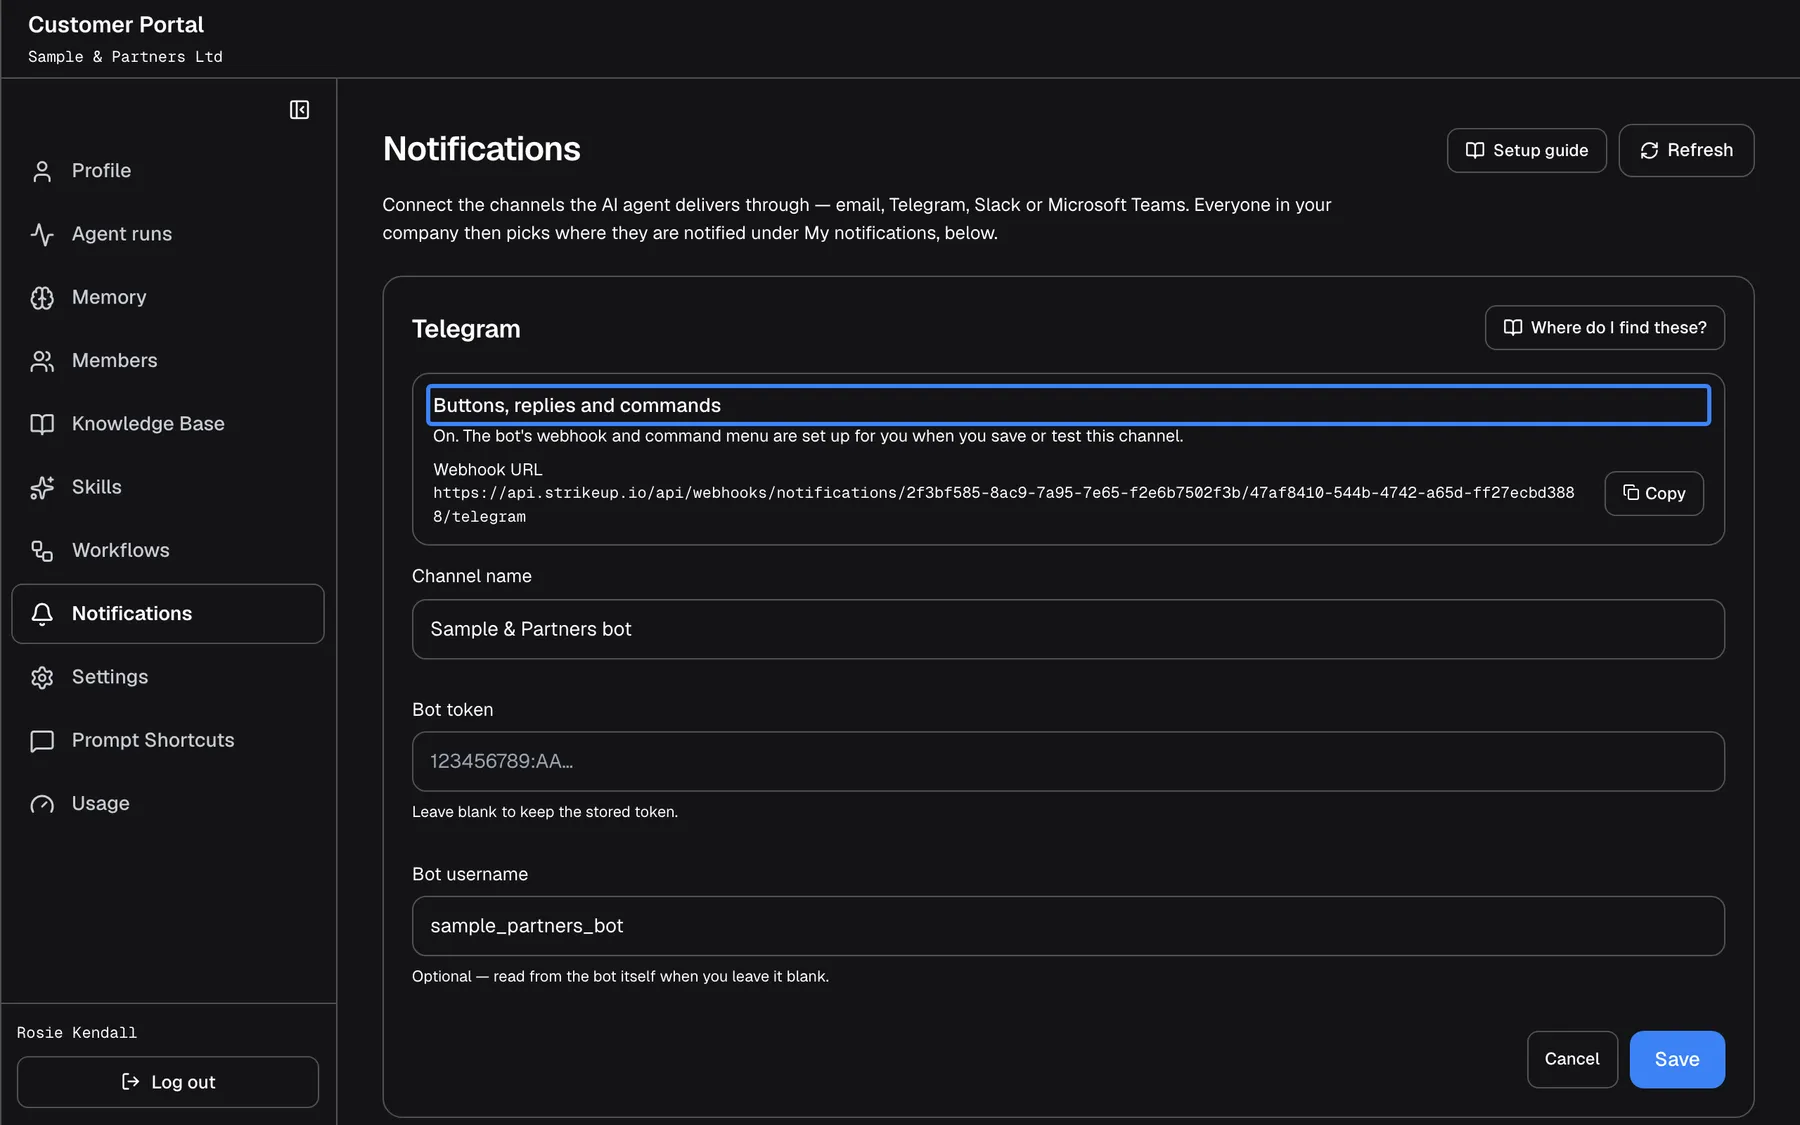Click the Sample & Partners Ltd subtitle
1800x1125 pixels.
tap(125, 57)
